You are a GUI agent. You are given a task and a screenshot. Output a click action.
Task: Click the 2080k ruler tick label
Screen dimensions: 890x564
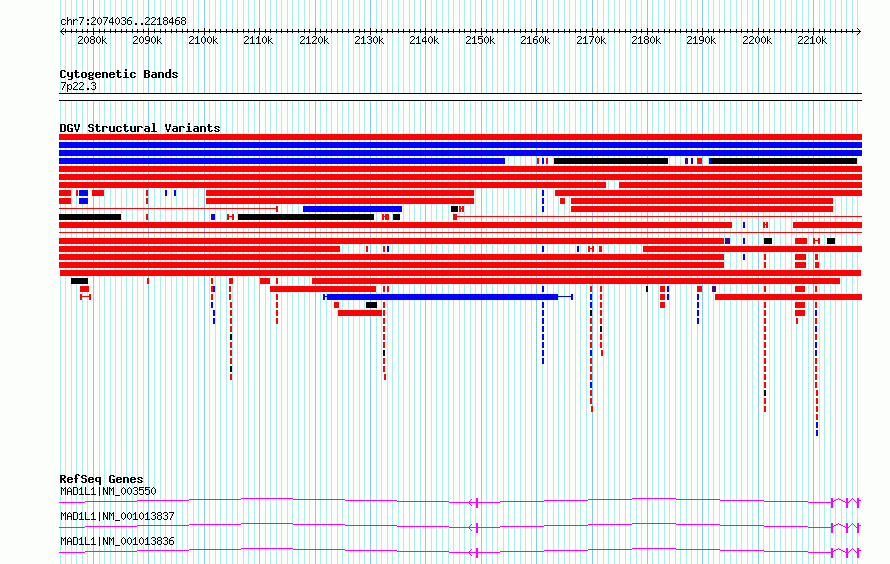92,40
